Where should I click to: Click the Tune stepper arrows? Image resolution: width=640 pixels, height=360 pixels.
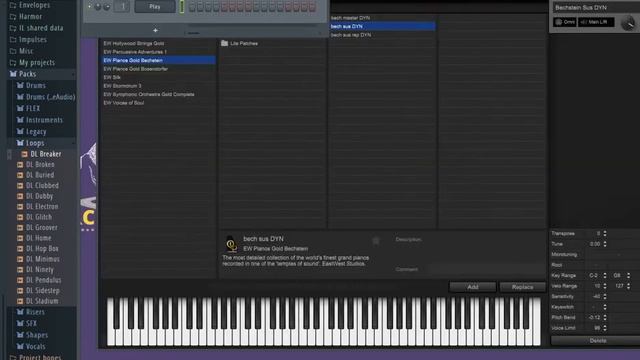point(605,244)
